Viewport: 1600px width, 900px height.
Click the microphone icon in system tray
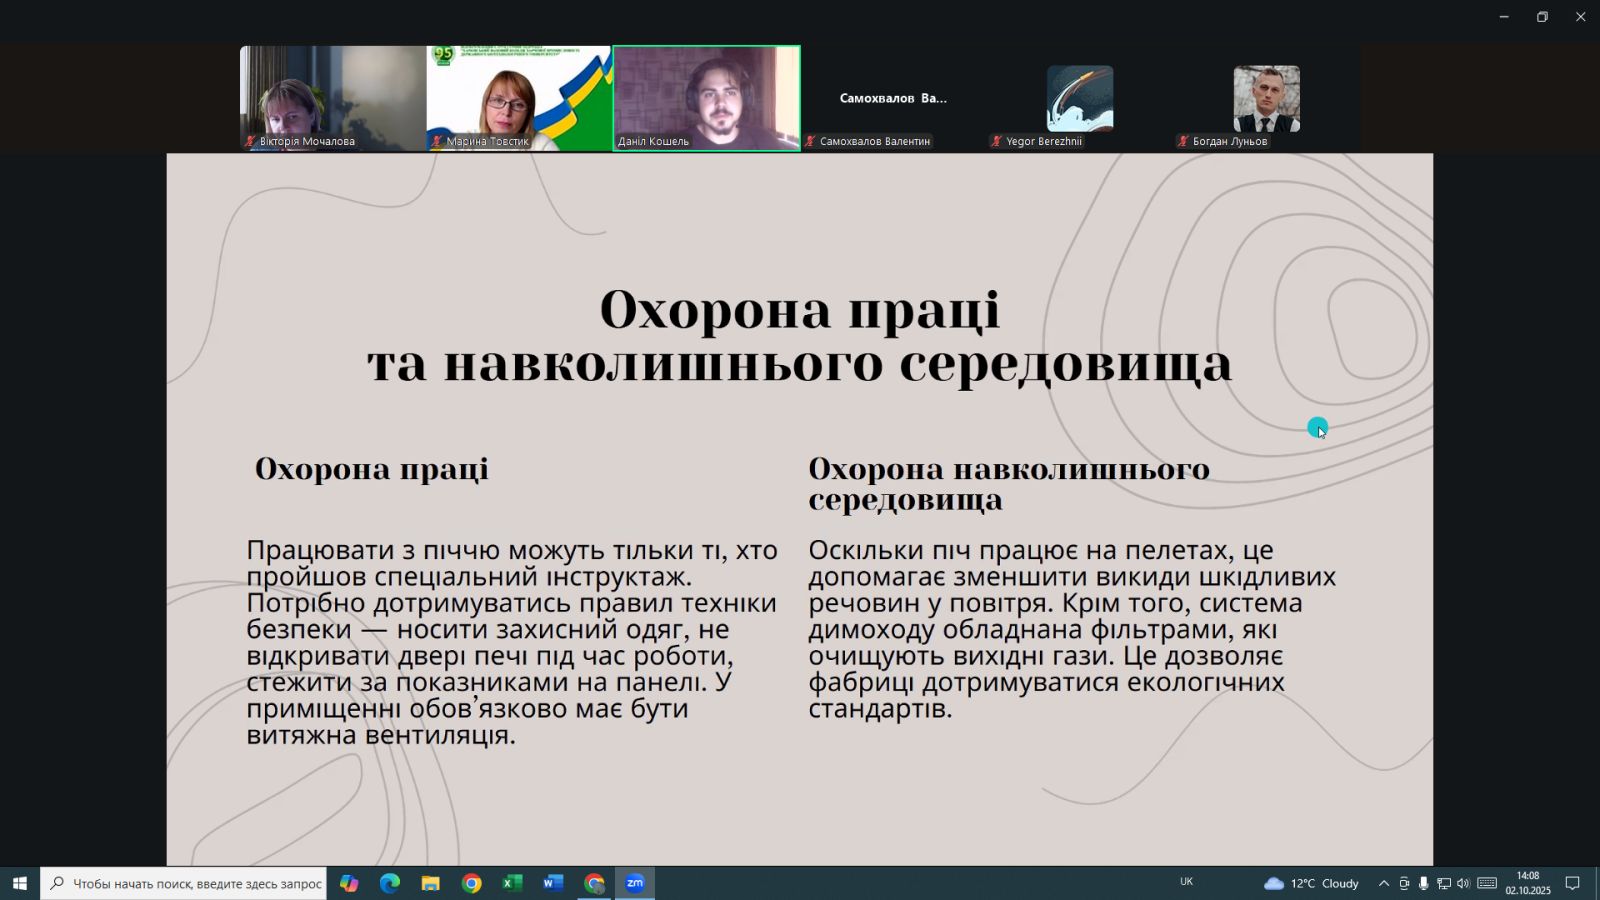pos(1423,883)
